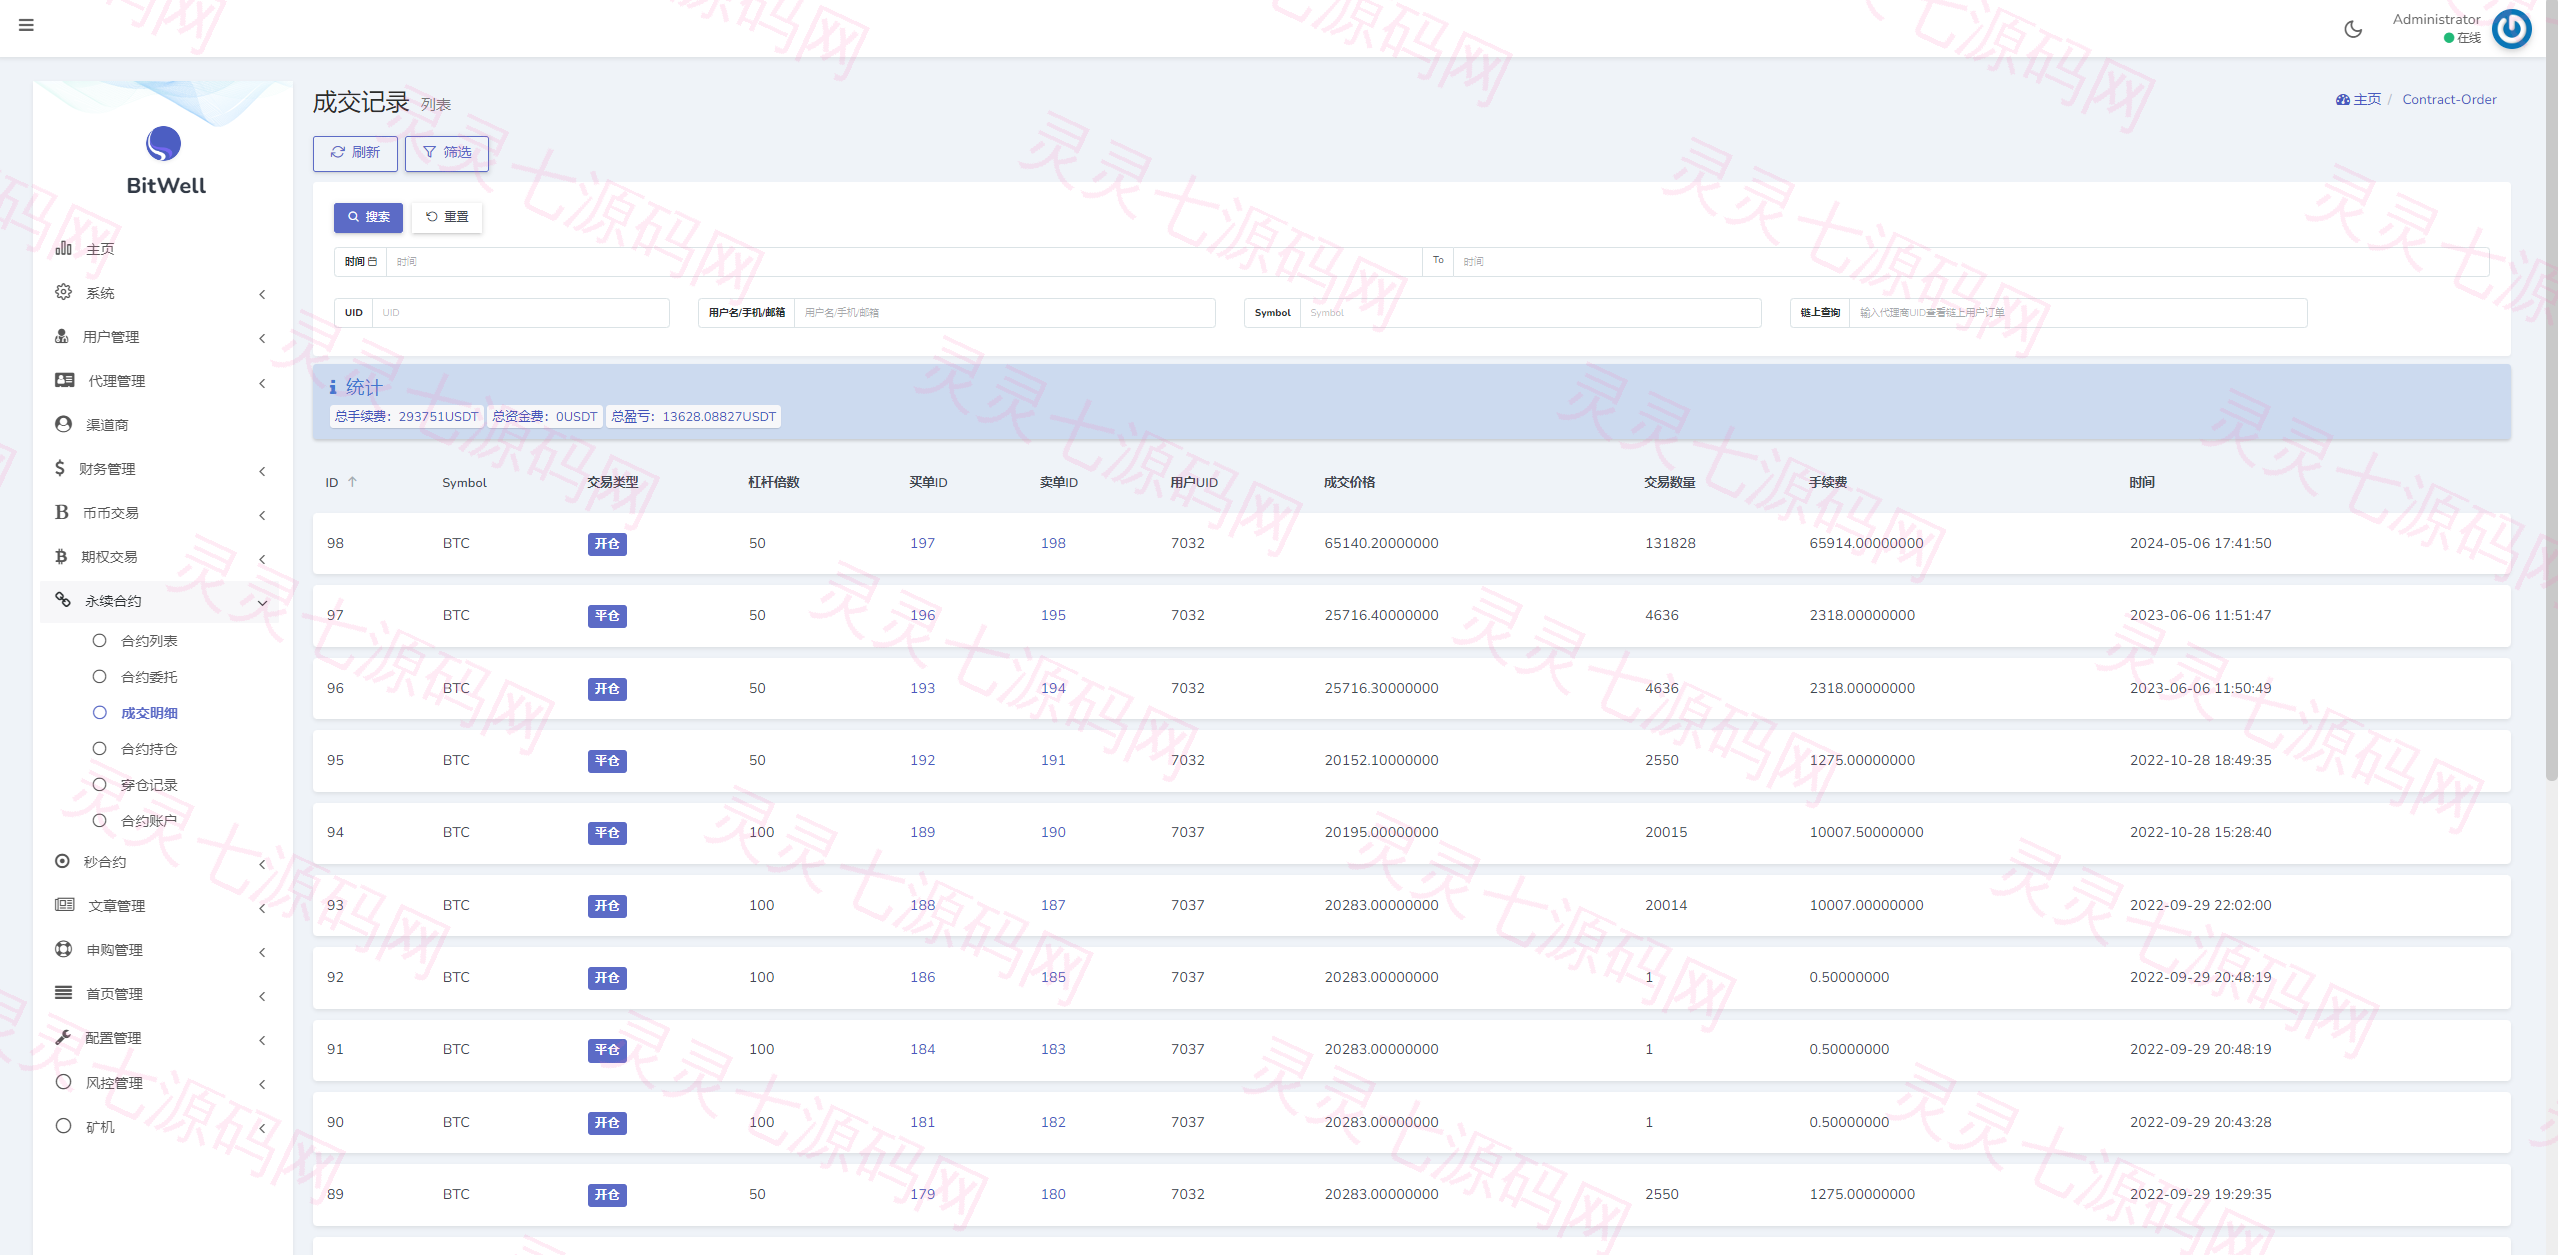The width and height of the screenshot is (2558, 1255).
Task: Toggle the hamburger sidebar menu icon
Action: pyautogui.click(x=26, y=25)
